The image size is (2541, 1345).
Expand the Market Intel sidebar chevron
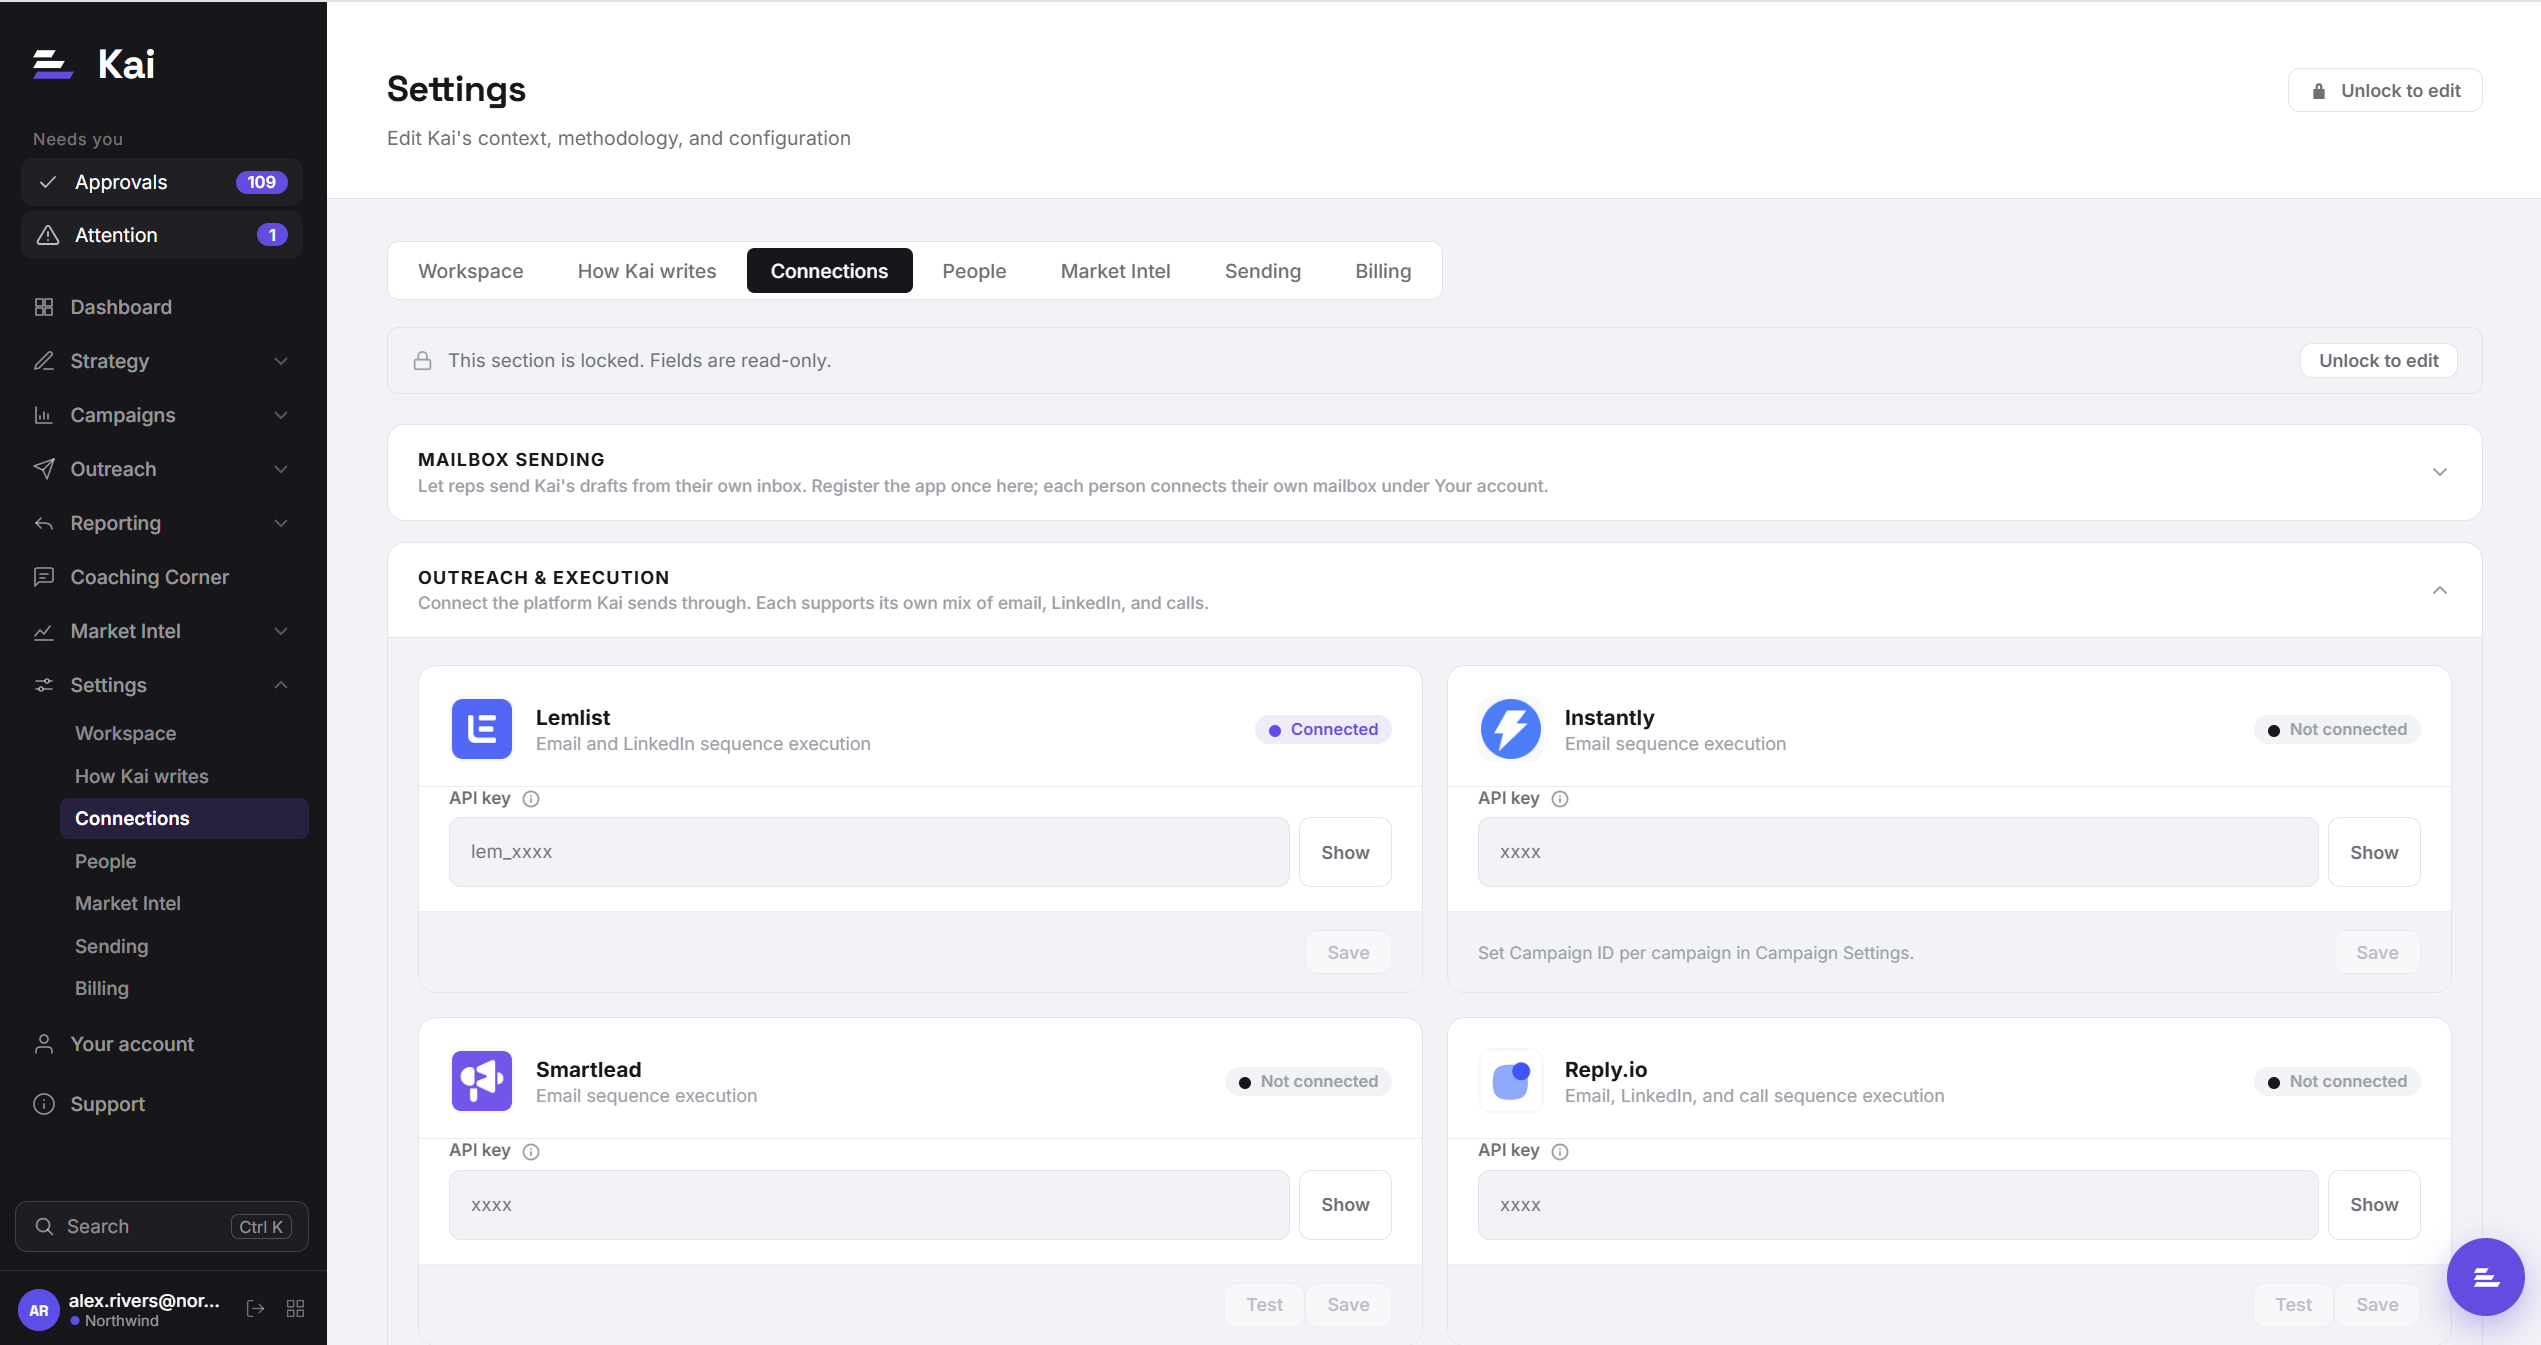tap(281, 631)
